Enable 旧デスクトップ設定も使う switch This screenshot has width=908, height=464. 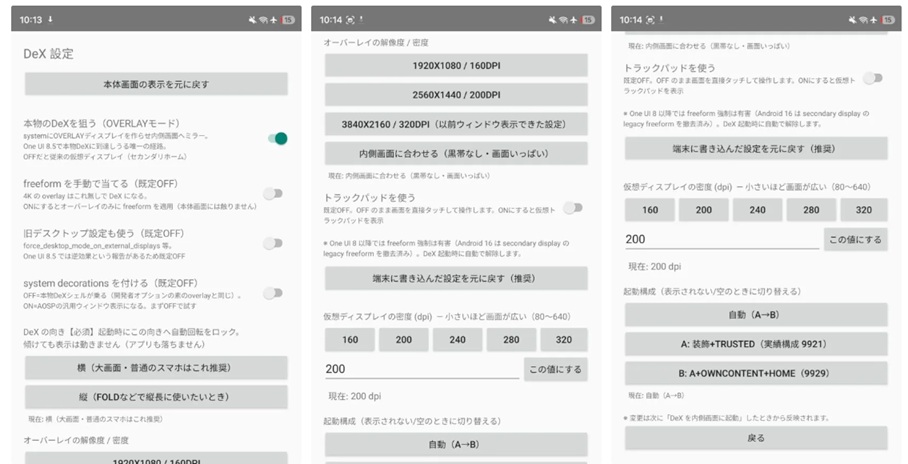[x=273, y=243]
